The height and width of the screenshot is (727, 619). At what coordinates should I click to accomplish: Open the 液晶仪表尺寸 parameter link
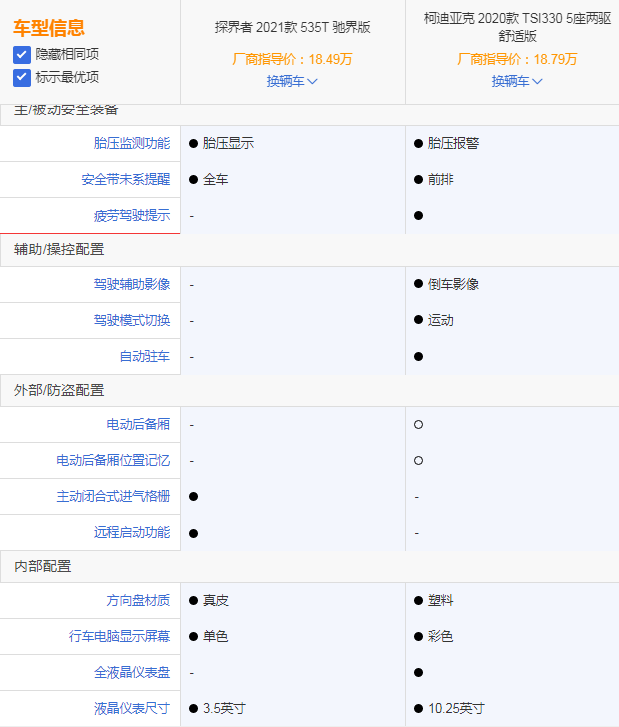(132, 708)
